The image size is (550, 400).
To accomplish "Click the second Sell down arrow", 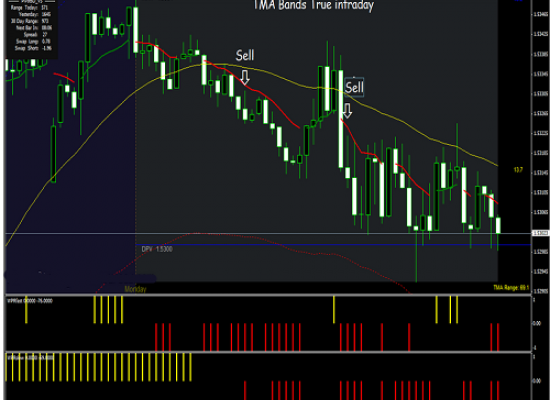I will coord(347,111).
